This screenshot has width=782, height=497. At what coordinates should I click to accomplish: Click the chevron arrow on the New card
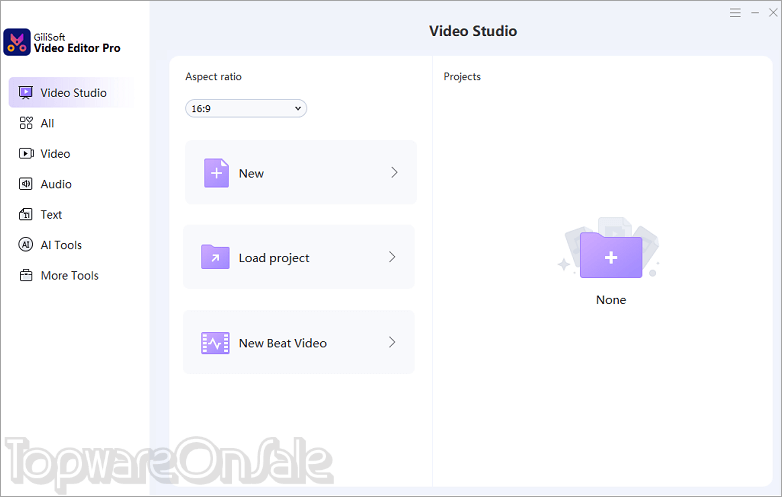click(394, 172)
